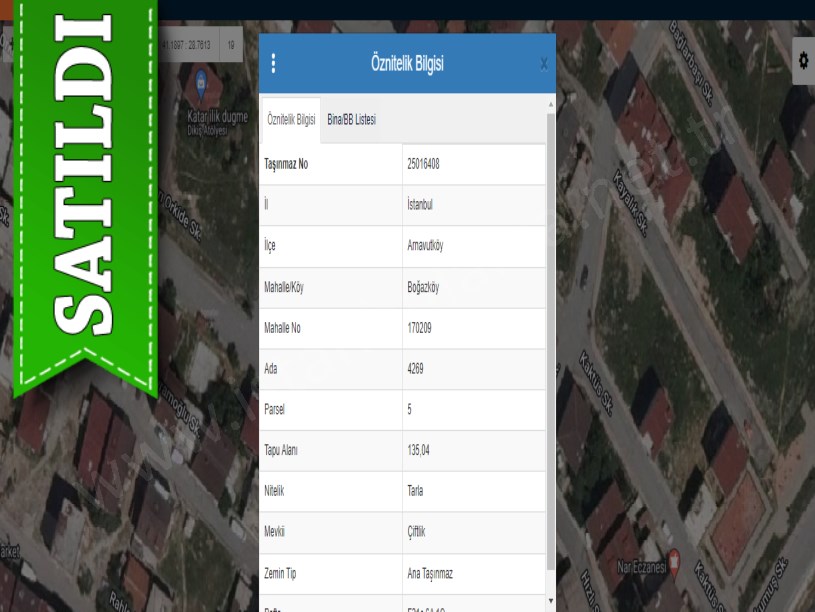Select the Öznitelik Bilgisi tab
815x612 pixels.
click(291, 120)
